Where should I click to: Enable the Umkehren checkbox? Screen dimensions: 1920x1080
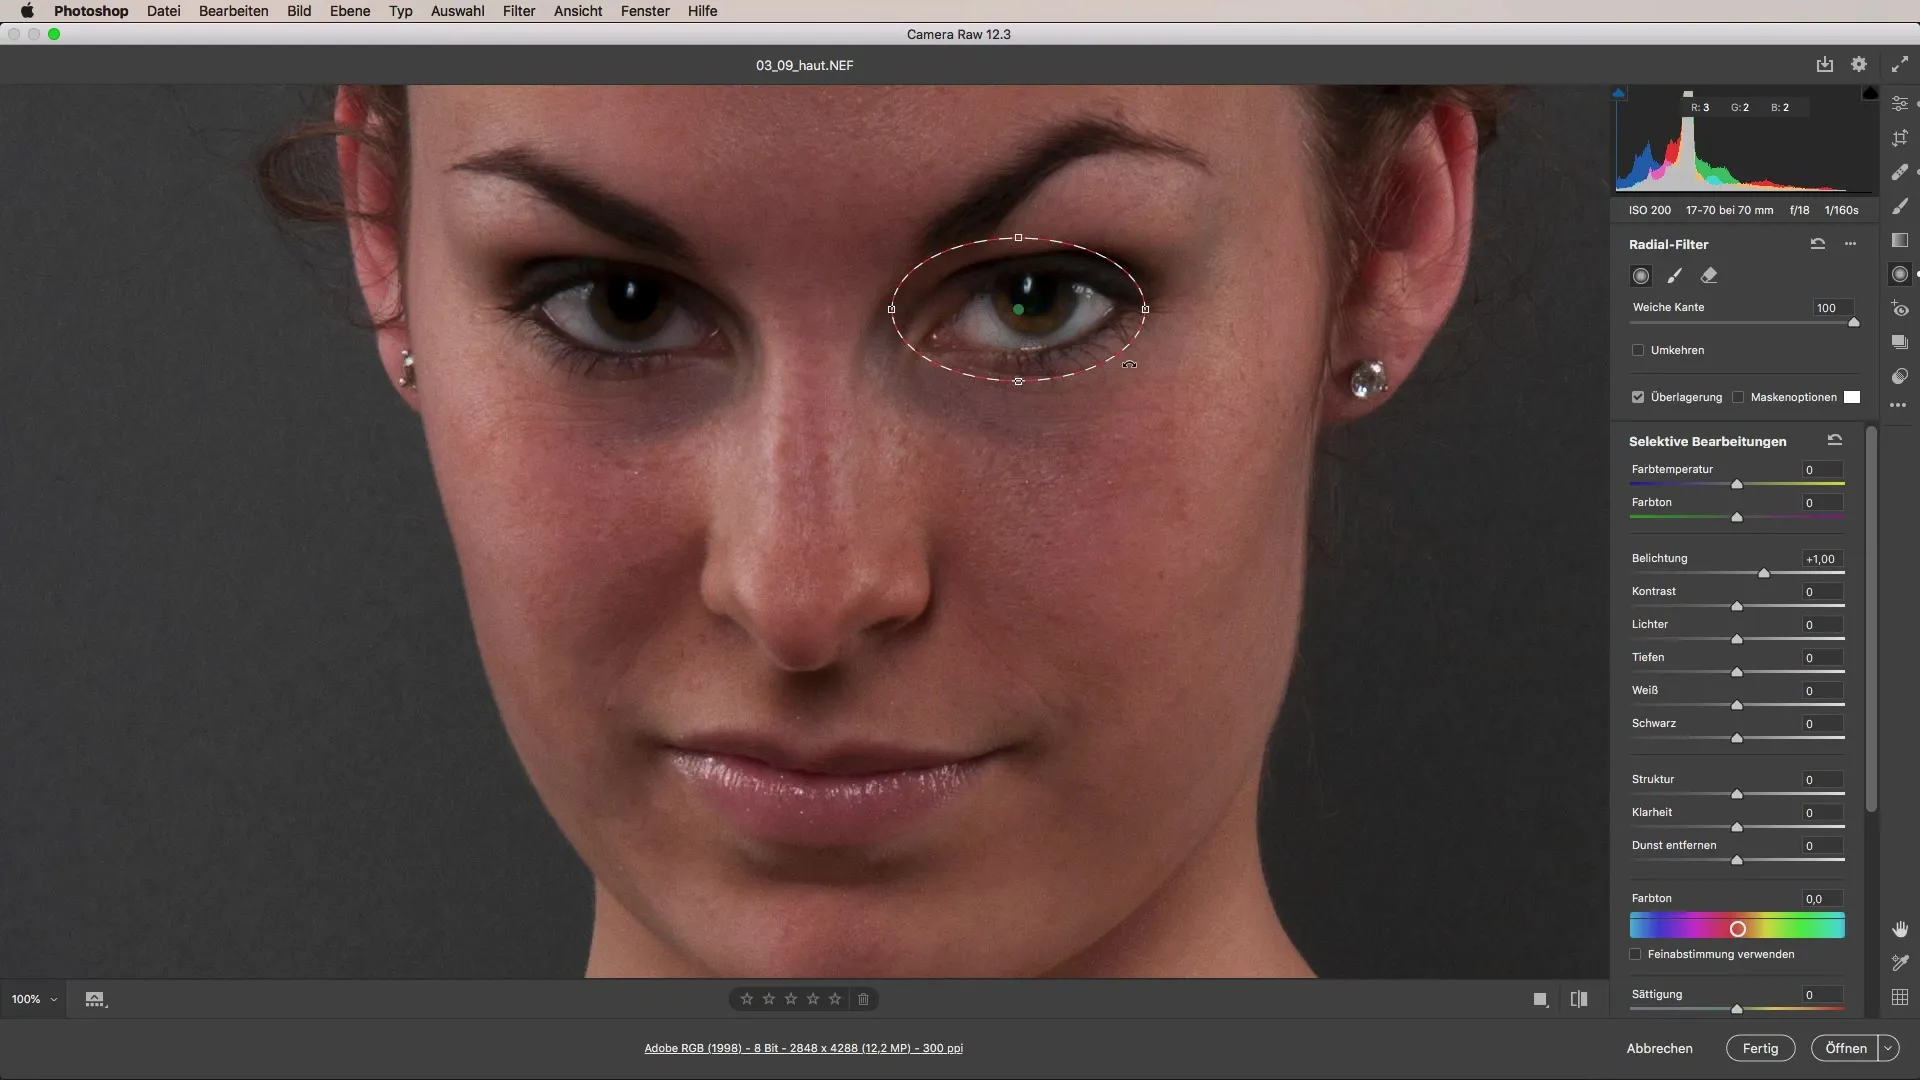(1638, 350)
